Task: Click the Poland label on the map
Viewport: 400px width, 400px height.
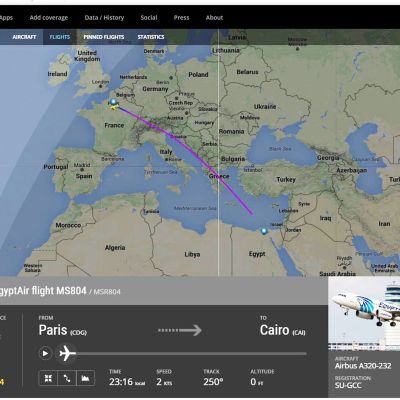Action: [198, 75]
